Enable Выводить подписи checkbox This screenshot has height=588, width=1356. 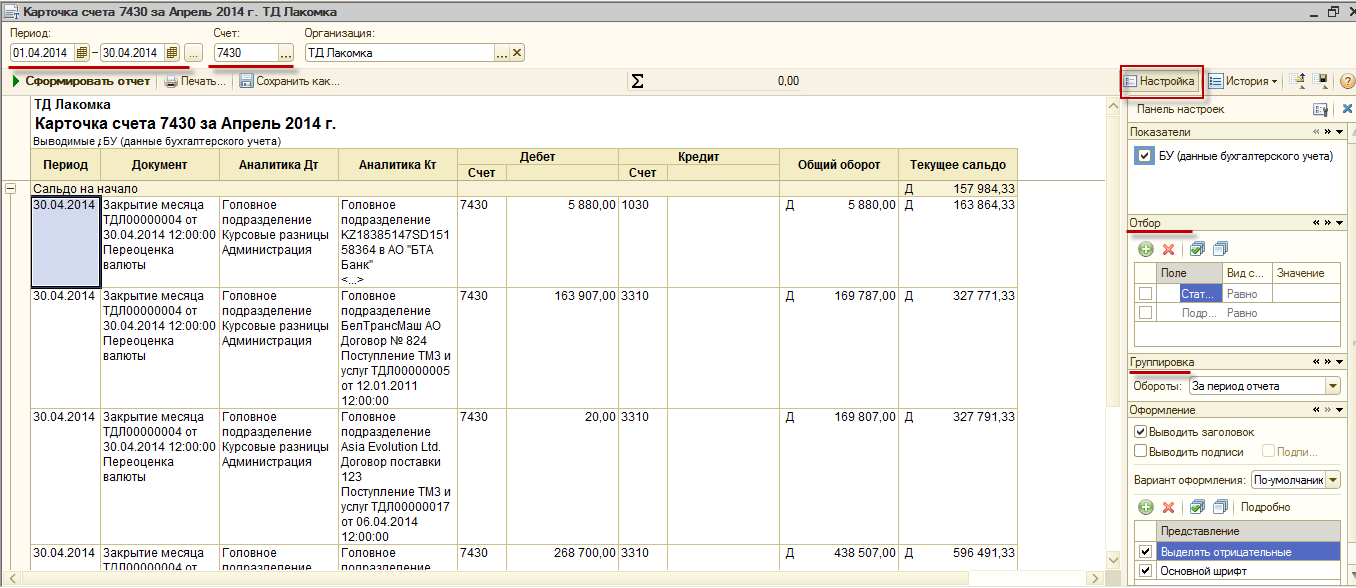pyautogui.click(x=1140, y=451)
